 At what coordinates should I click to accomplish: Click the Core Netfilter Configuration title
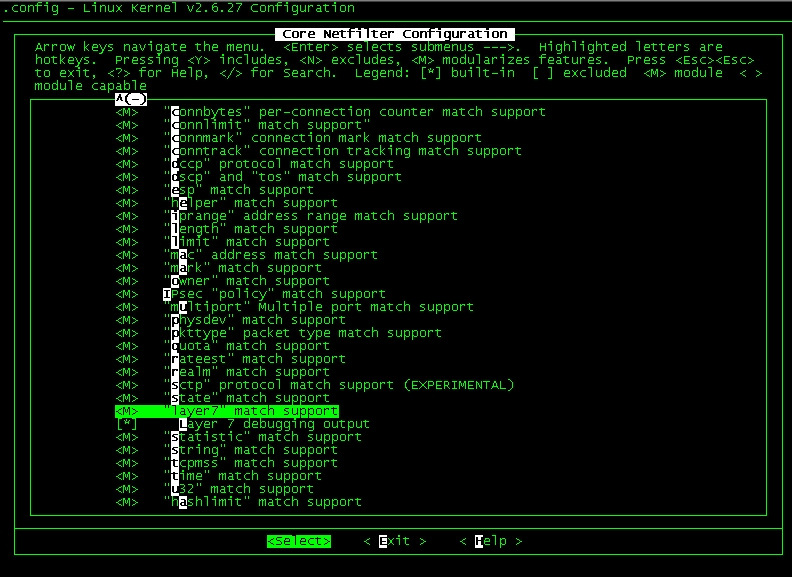click(396, 34)
